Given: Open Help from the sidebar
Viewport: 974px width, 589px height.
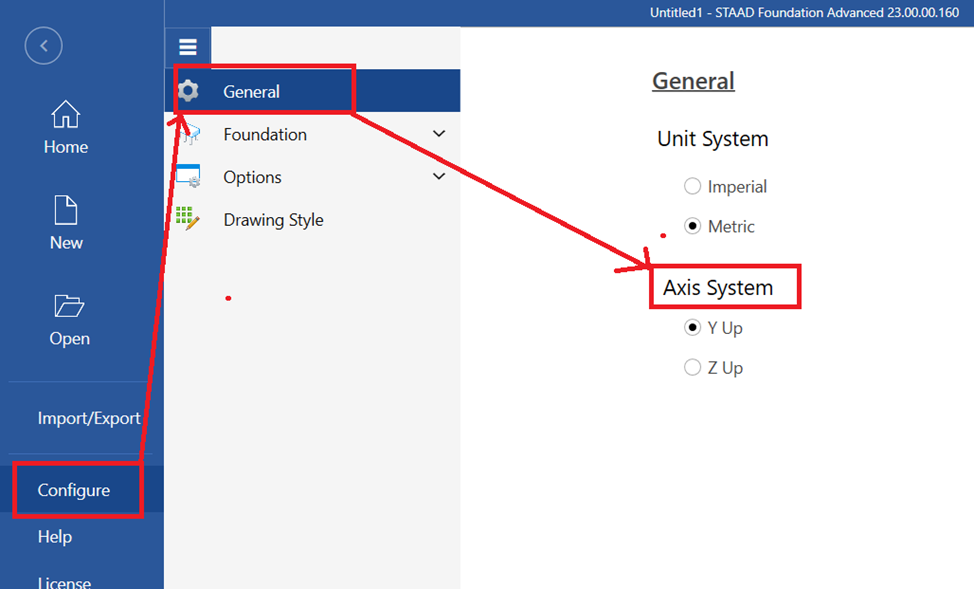Looking at the screenshot, I should [55, 536].
